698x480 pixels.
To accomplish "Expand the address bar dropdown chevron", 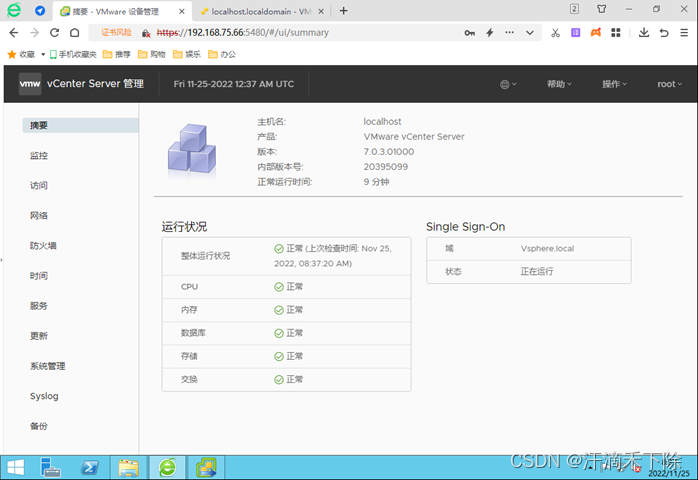I will (x=530, y=33).
